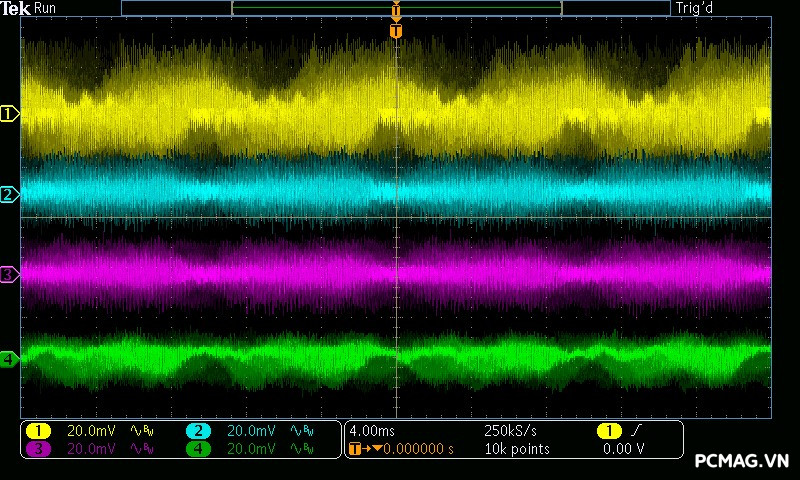The image size is (800, 480).
Task: Select channel 4 green badge in readout
Action: pyautogui.click(x=198, y=449)
